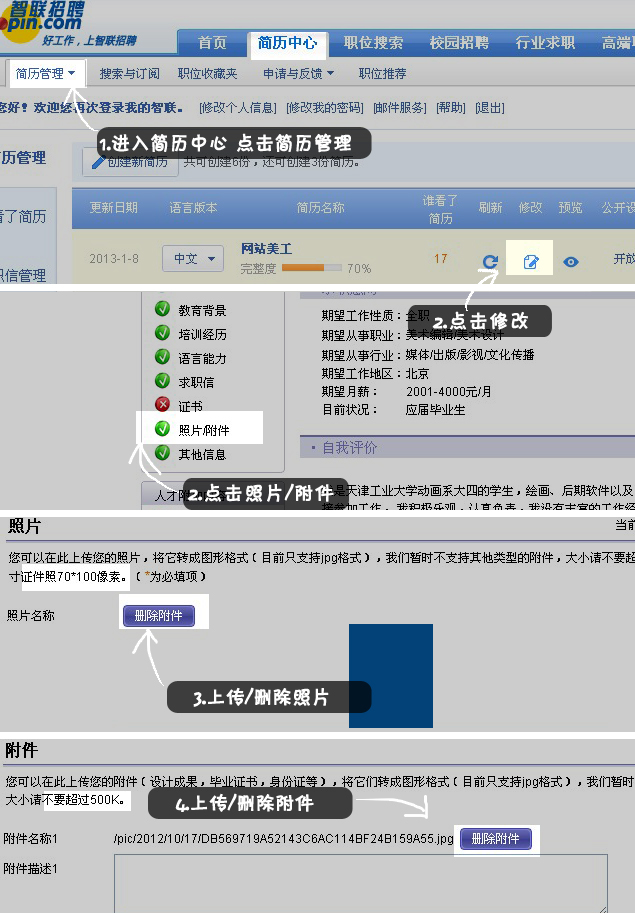Image resolution: width=635 pixels, height=913 pixels.
Task: Click the green check icon beside 照片/附件
Action: (x=162, y=429)
